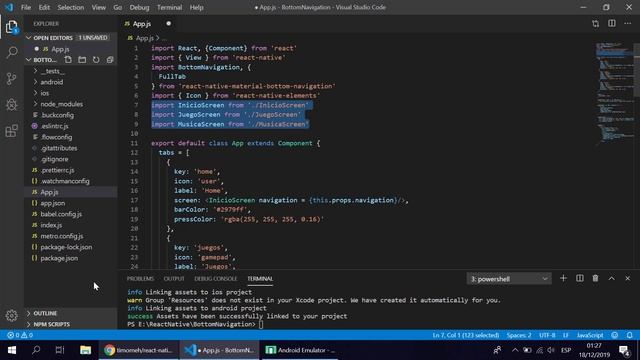This screenshot has width=640, height=360.
Task: Open the Search view in activity bar
Action: [x=12, y=52]
